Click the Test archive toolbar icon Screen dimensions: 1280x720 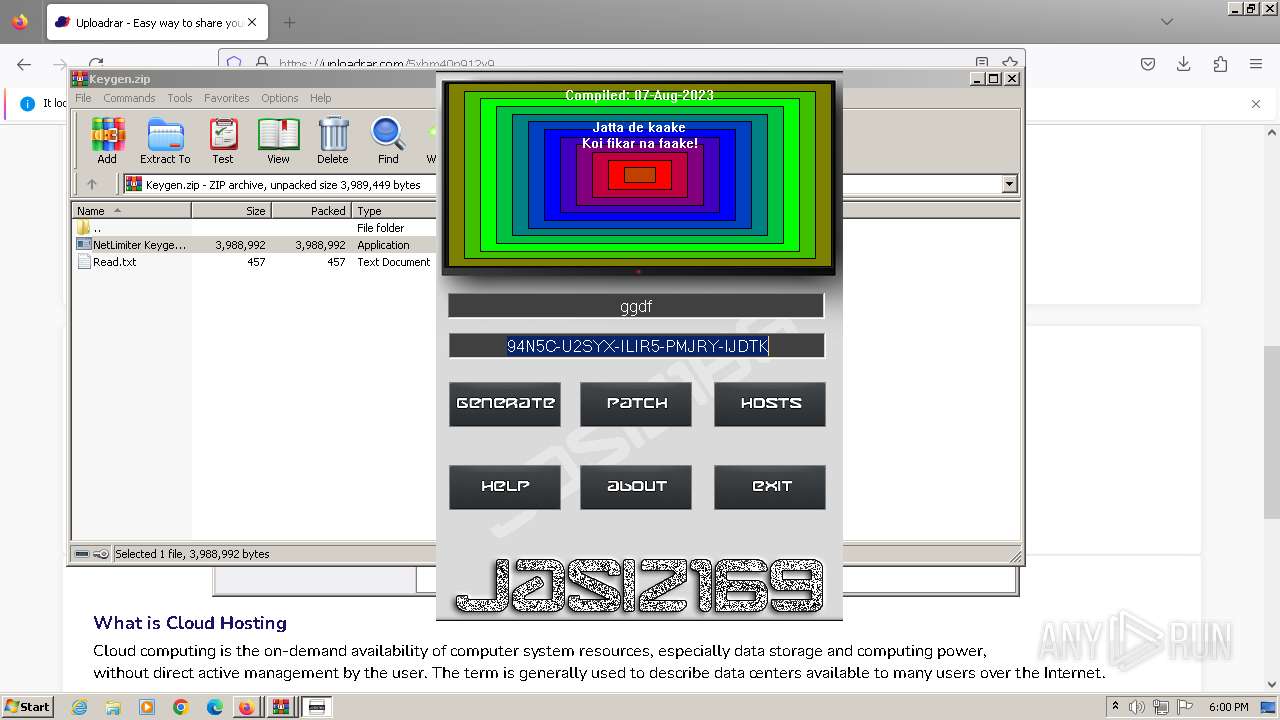tap(222, 140)
